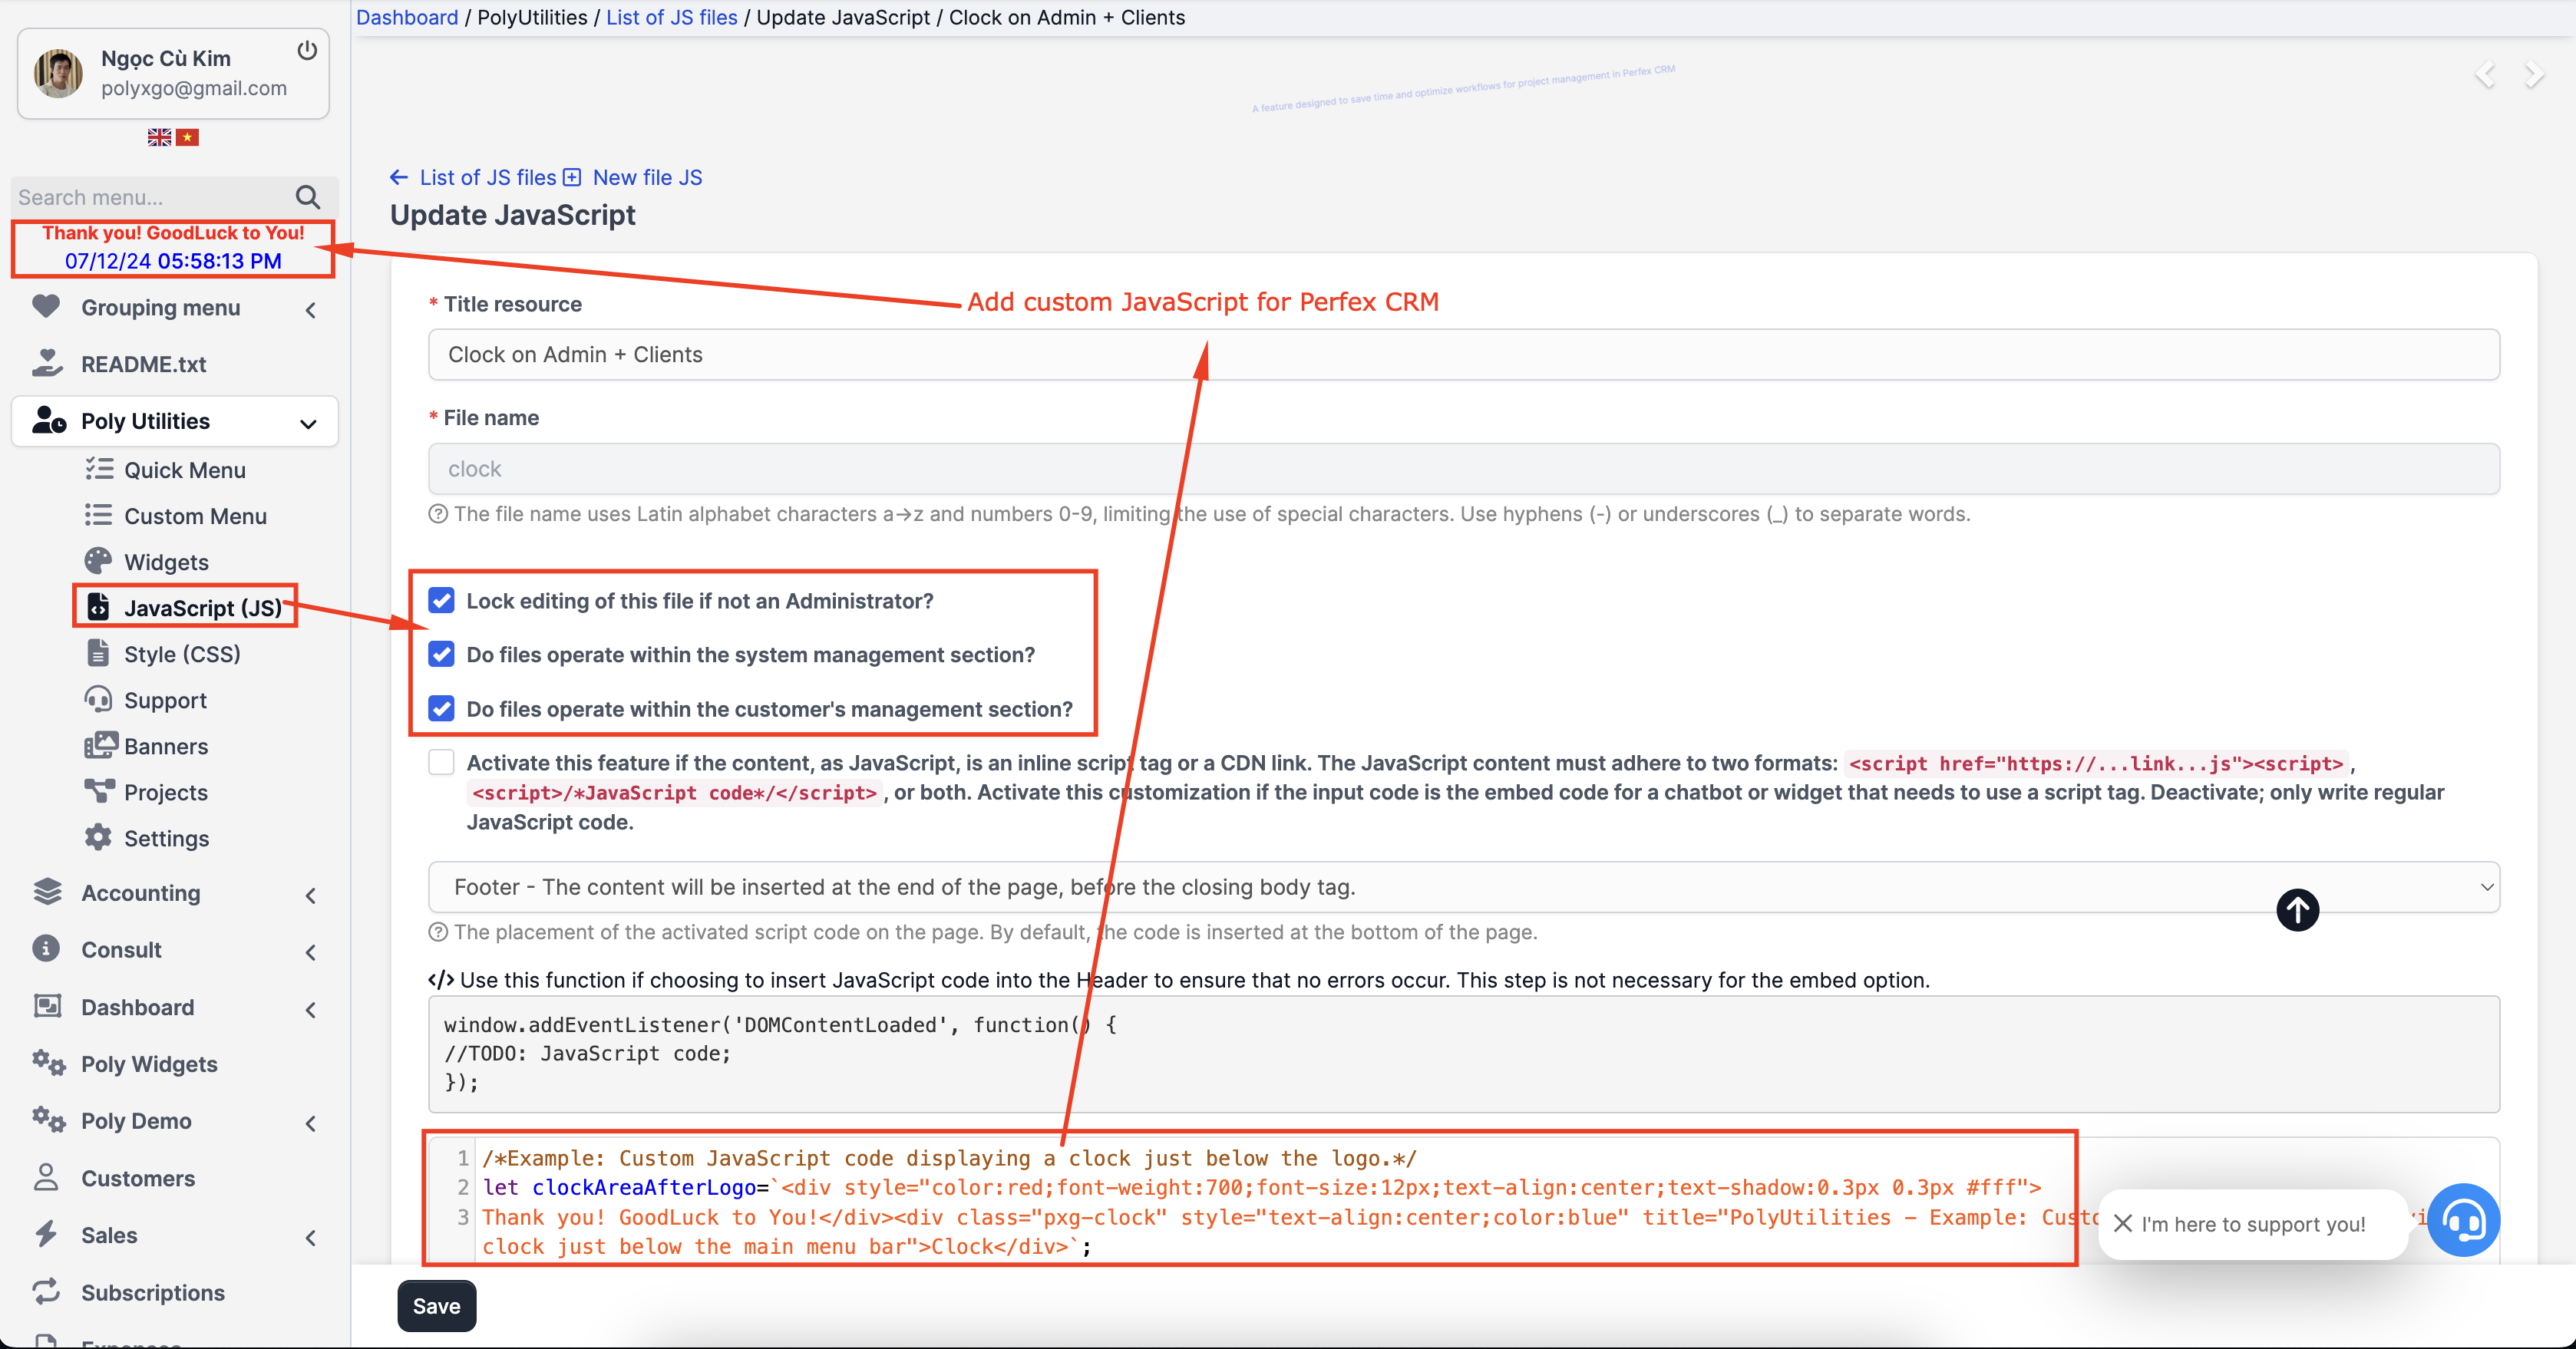Viewport: 2576px width, 1349px height.
Task: Switch language using the Vietnamese flag
Action: click(188, 137)
